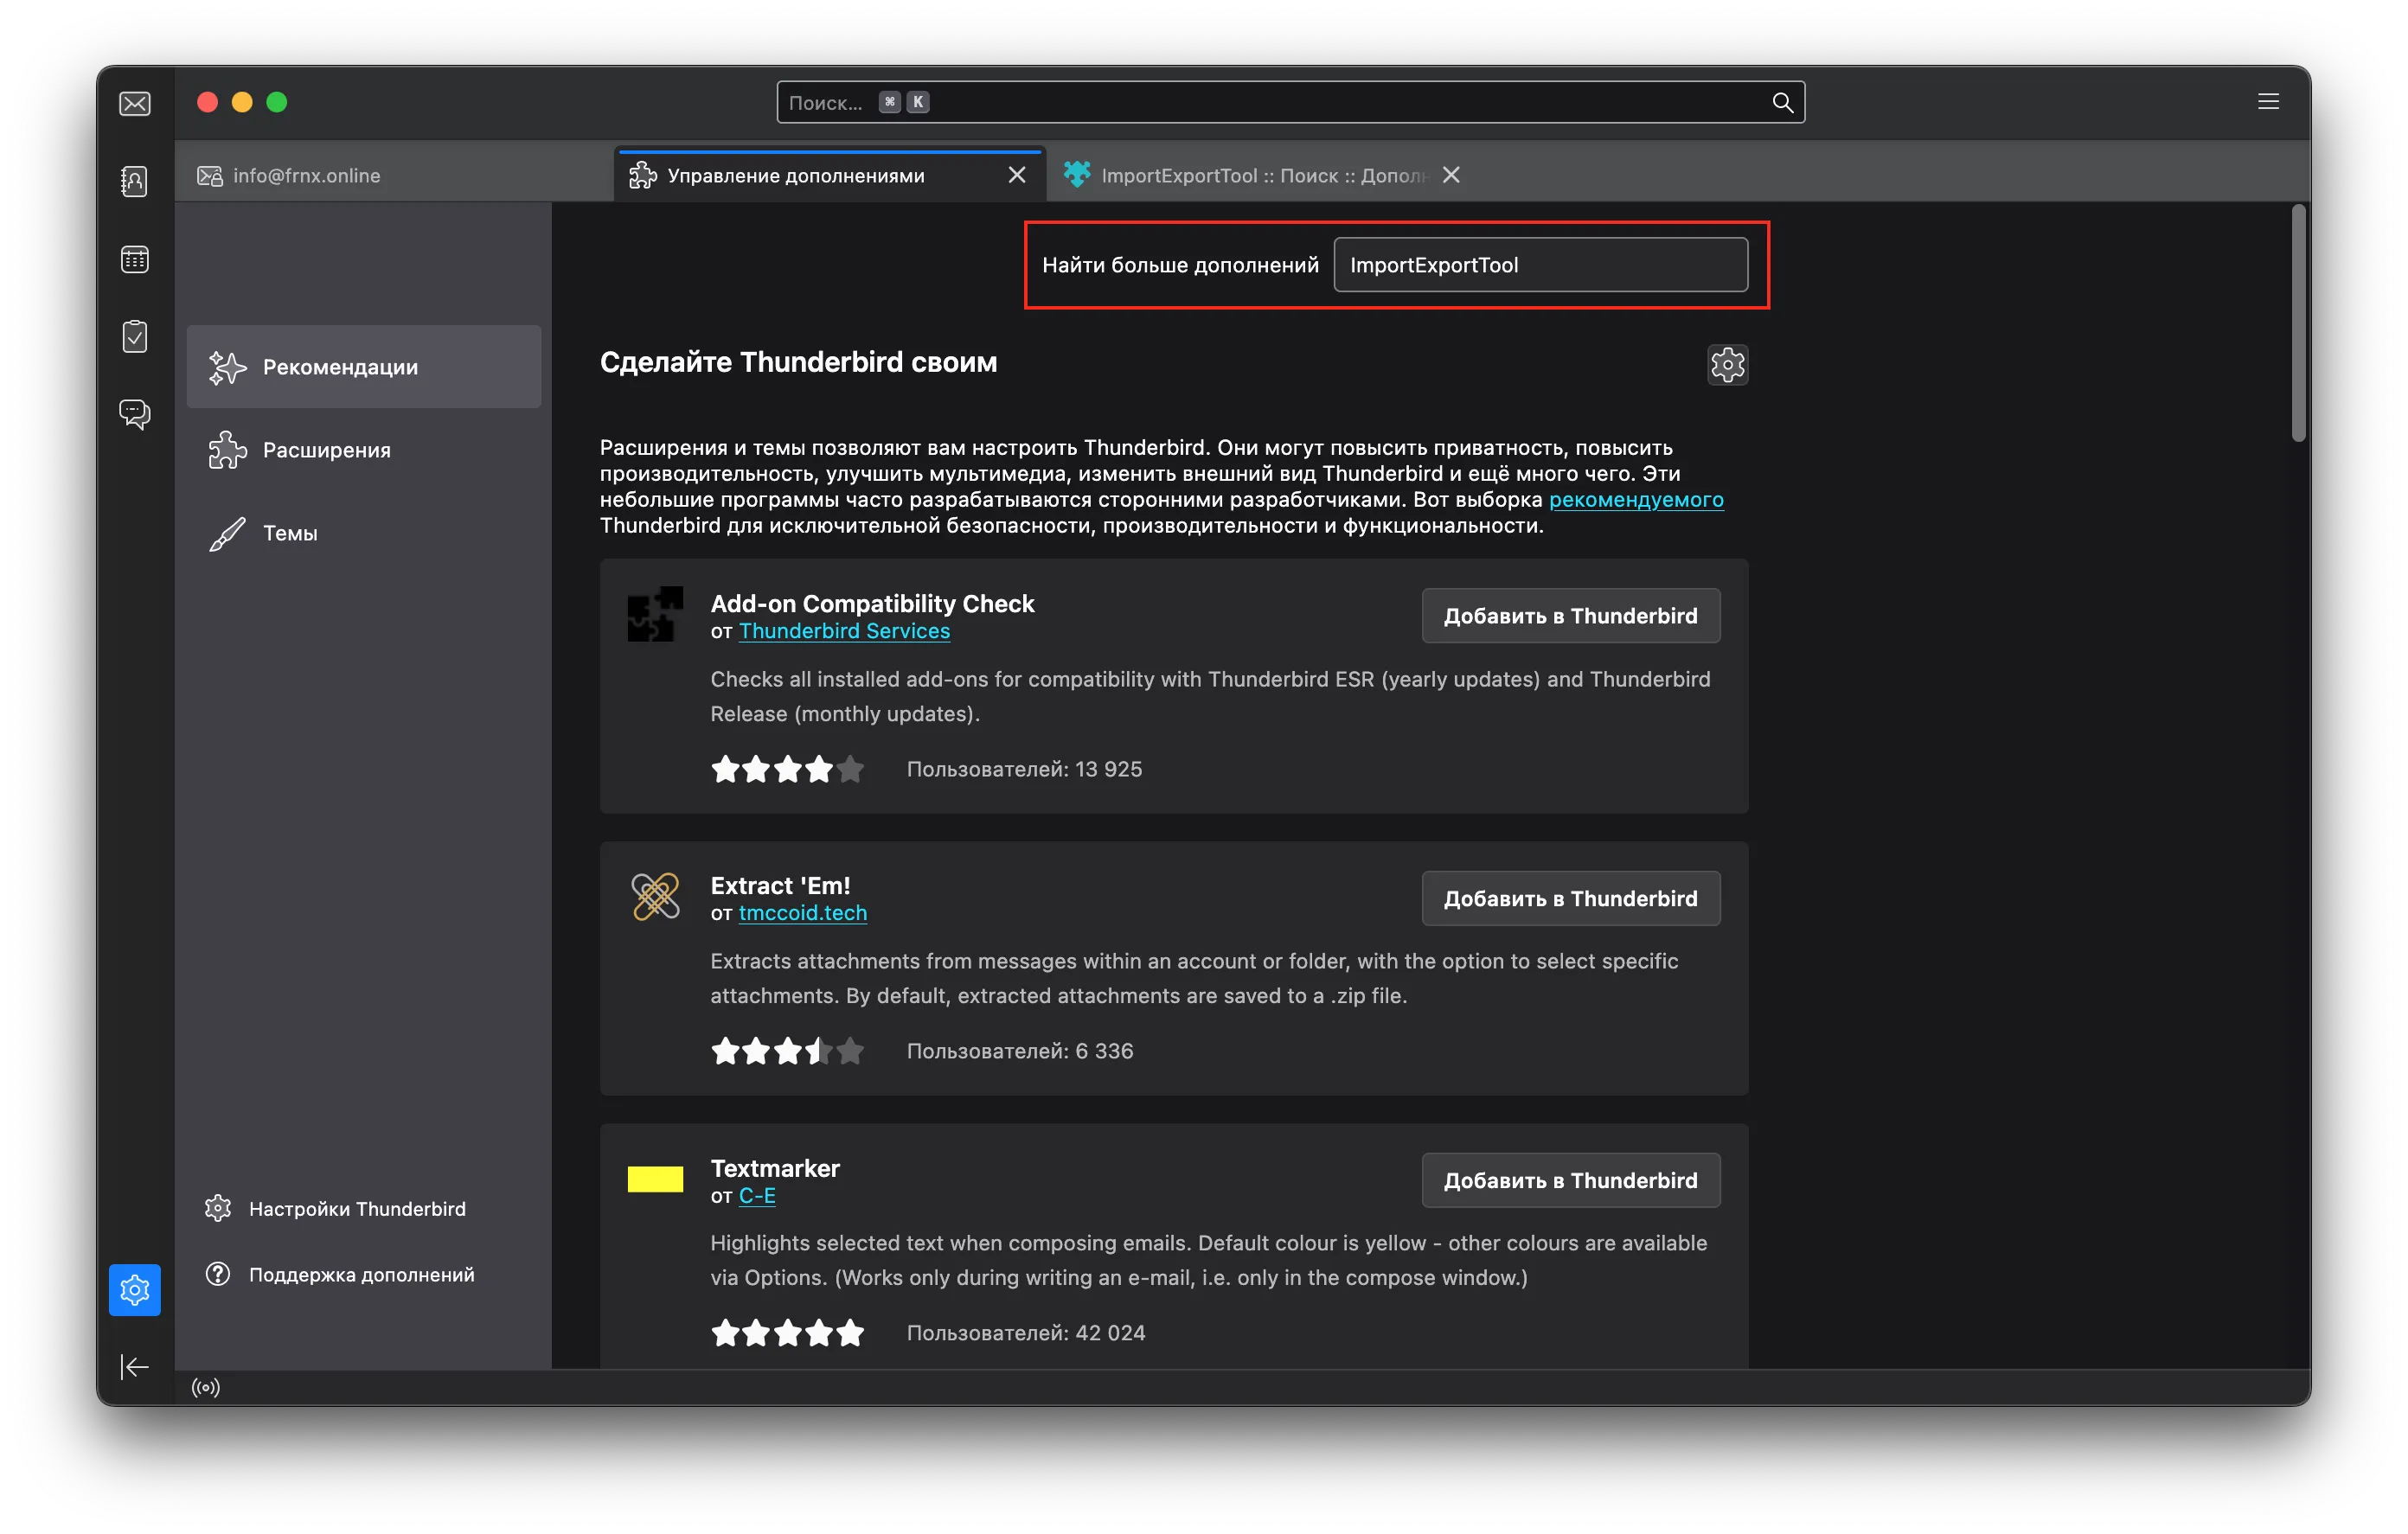
Task: Close the Управление дополнениями tab
Action: pos(1017,176)
